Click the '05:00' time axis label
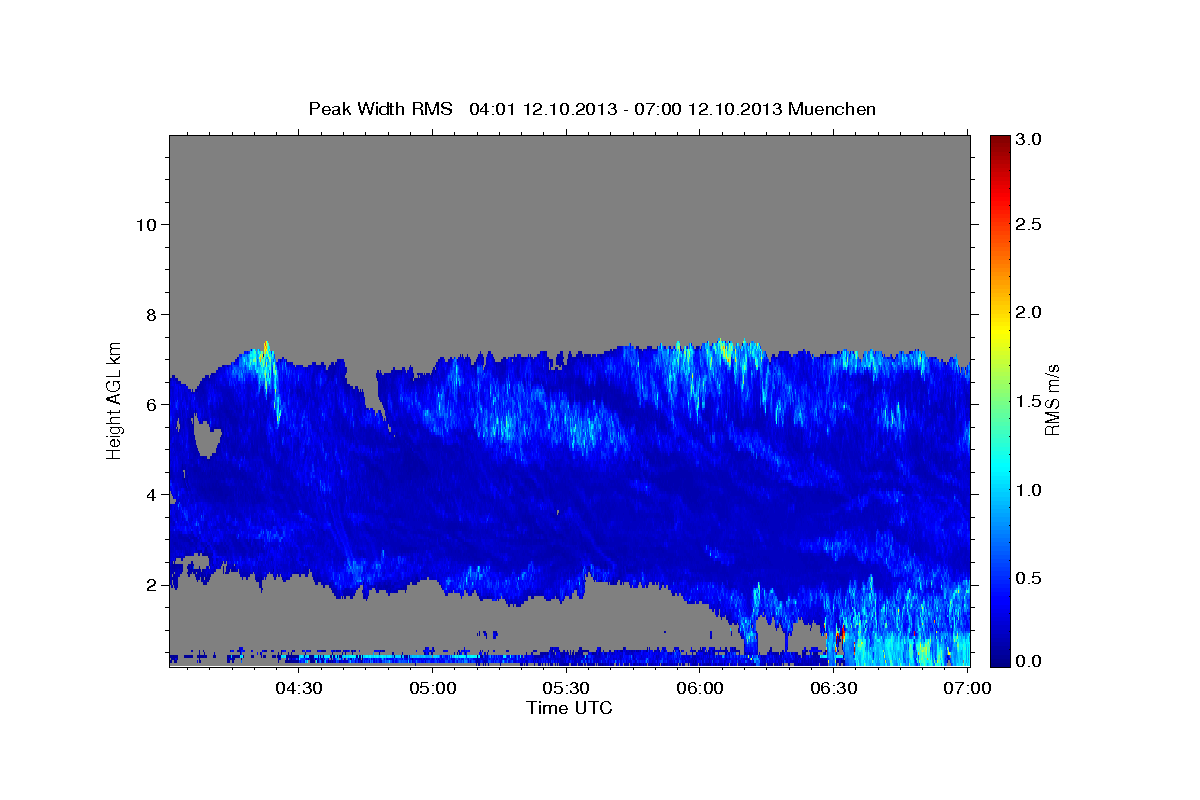This screenshot has width=1200, height=800. (x=433, y=688)
